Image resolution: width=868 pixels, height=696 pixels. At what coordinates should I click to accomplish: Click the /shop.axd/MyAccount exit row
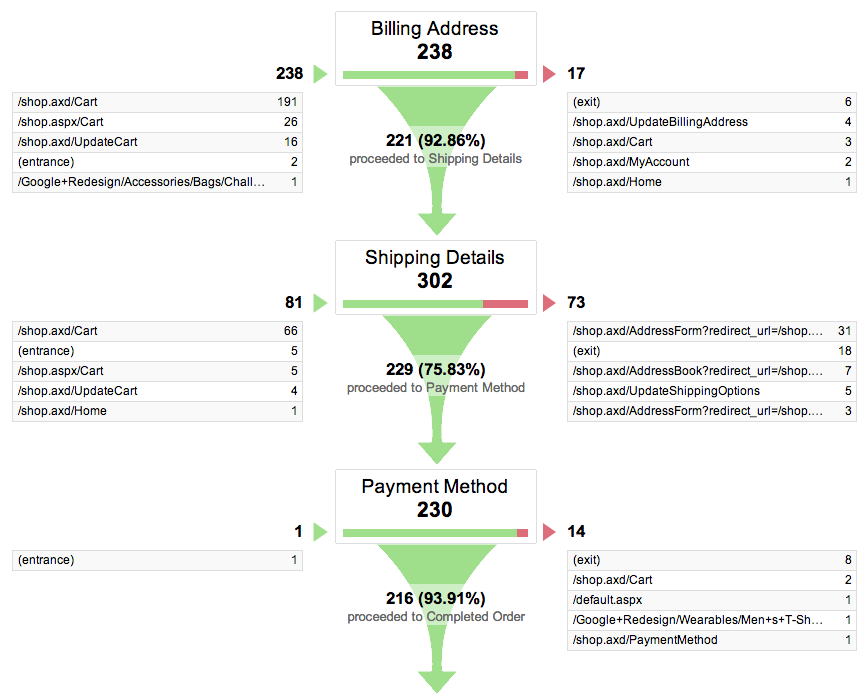coord(711,162)
